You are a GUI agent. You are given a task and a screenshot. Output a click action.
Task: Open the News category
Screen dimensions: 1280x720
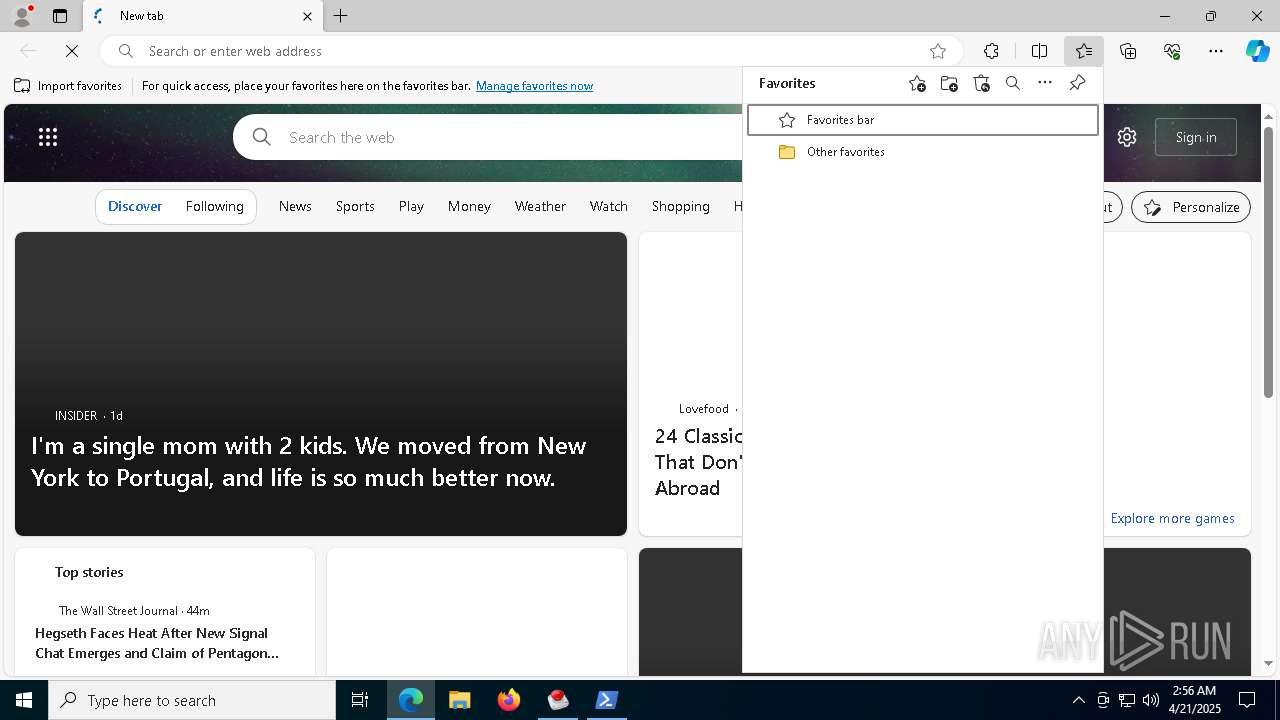point(295,206)
